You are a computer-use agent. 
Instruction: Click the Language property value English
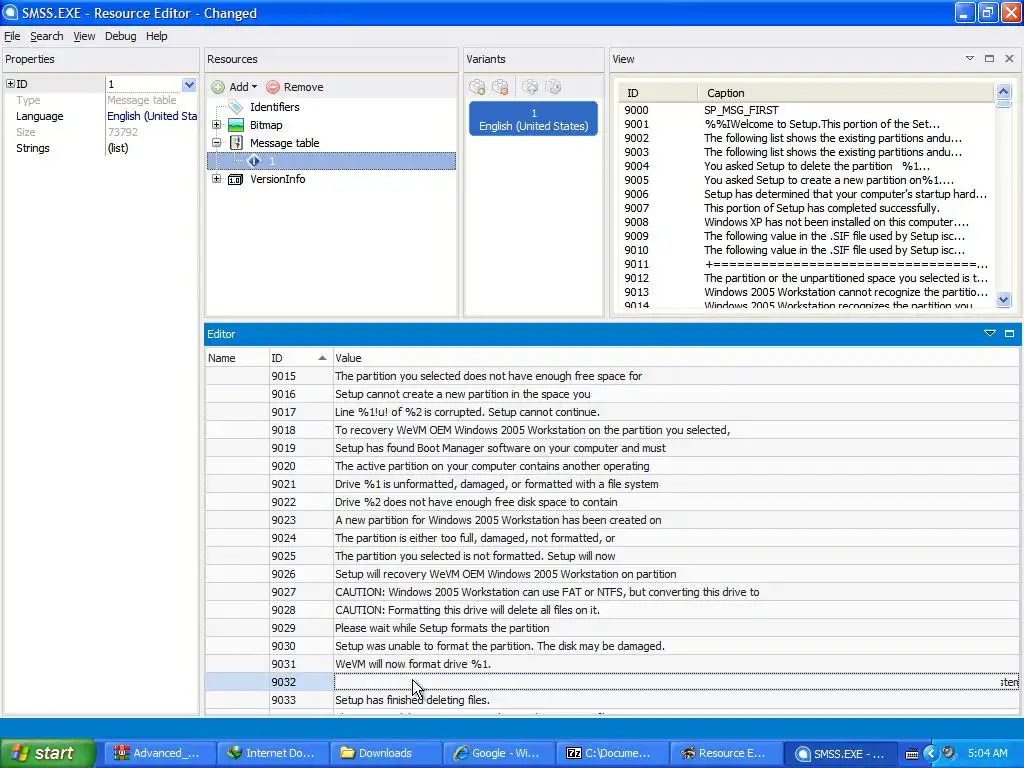pyautogui.click(x=152, y=116)
